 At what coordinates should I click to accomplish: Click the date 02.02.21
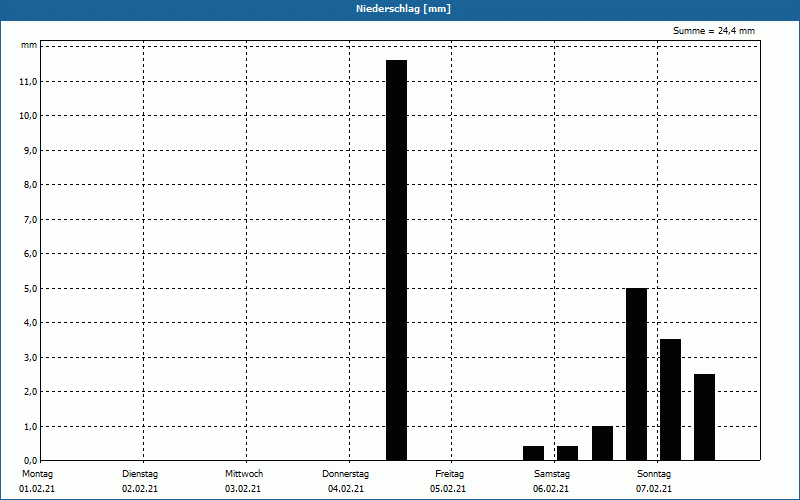pos(140,489)
